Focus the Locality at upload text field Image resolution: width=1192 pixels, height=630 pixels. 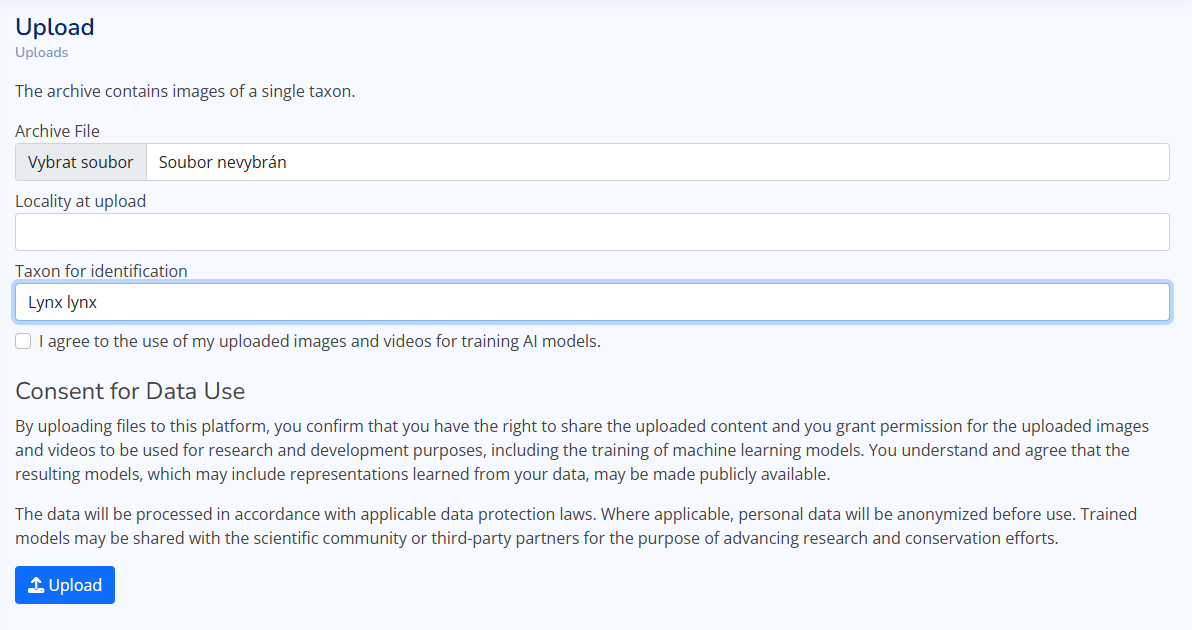click(x=592, y=232)
